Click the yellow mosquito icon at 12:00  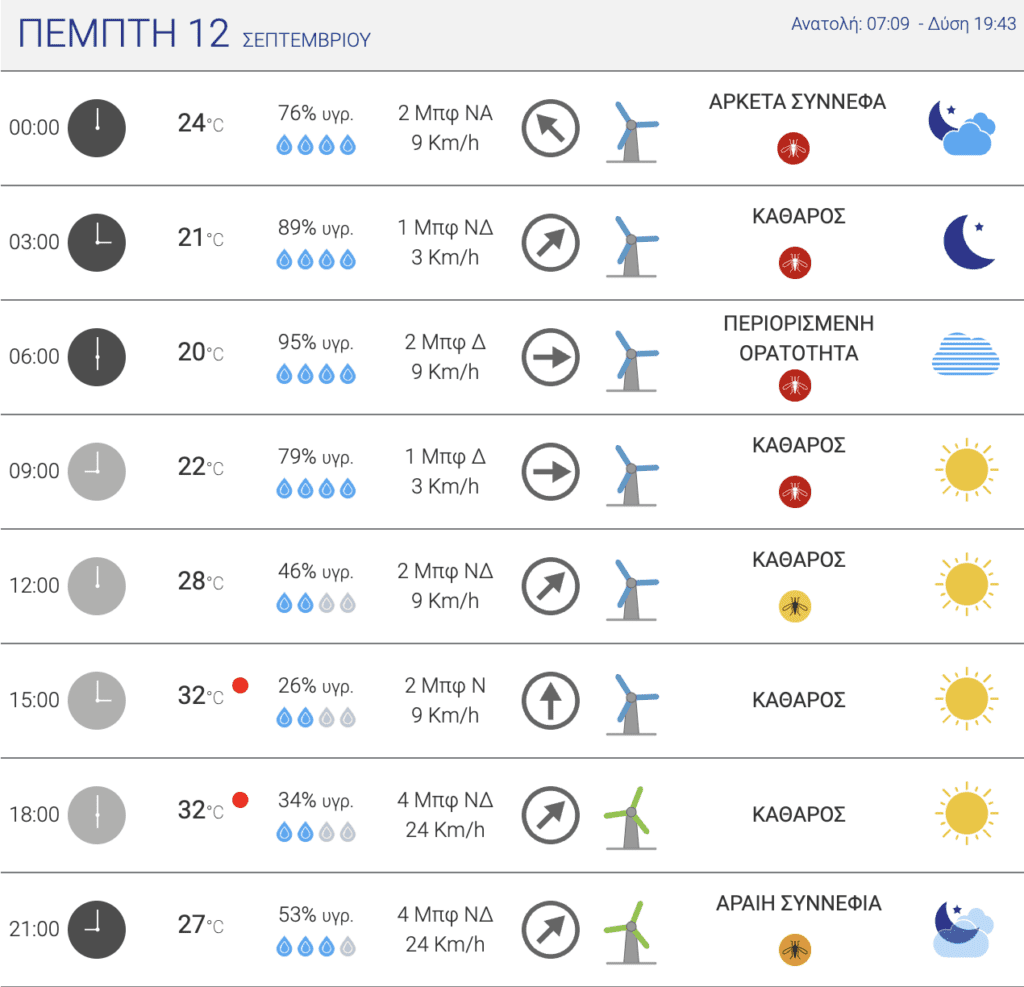click(795, 606)
